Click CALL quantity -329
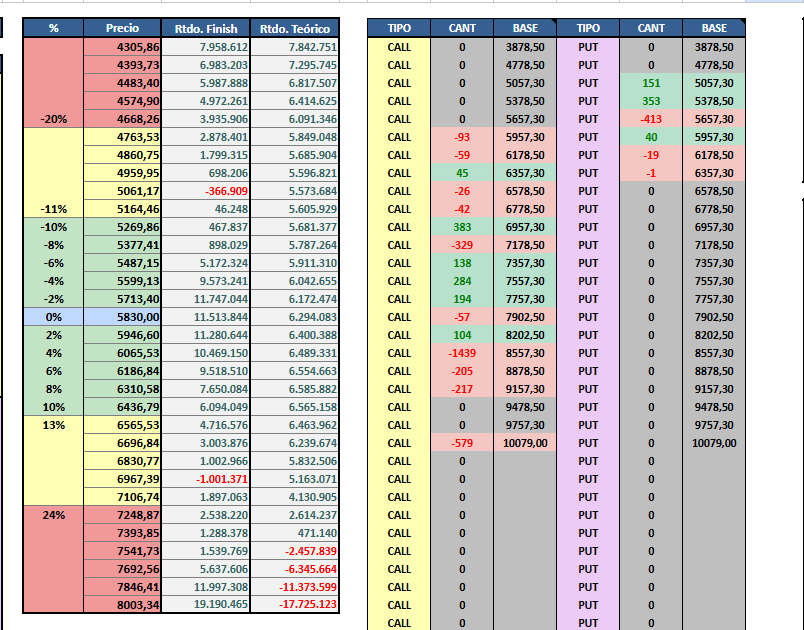The width and height of the screenshot is (804, 630). click(462, 245)
